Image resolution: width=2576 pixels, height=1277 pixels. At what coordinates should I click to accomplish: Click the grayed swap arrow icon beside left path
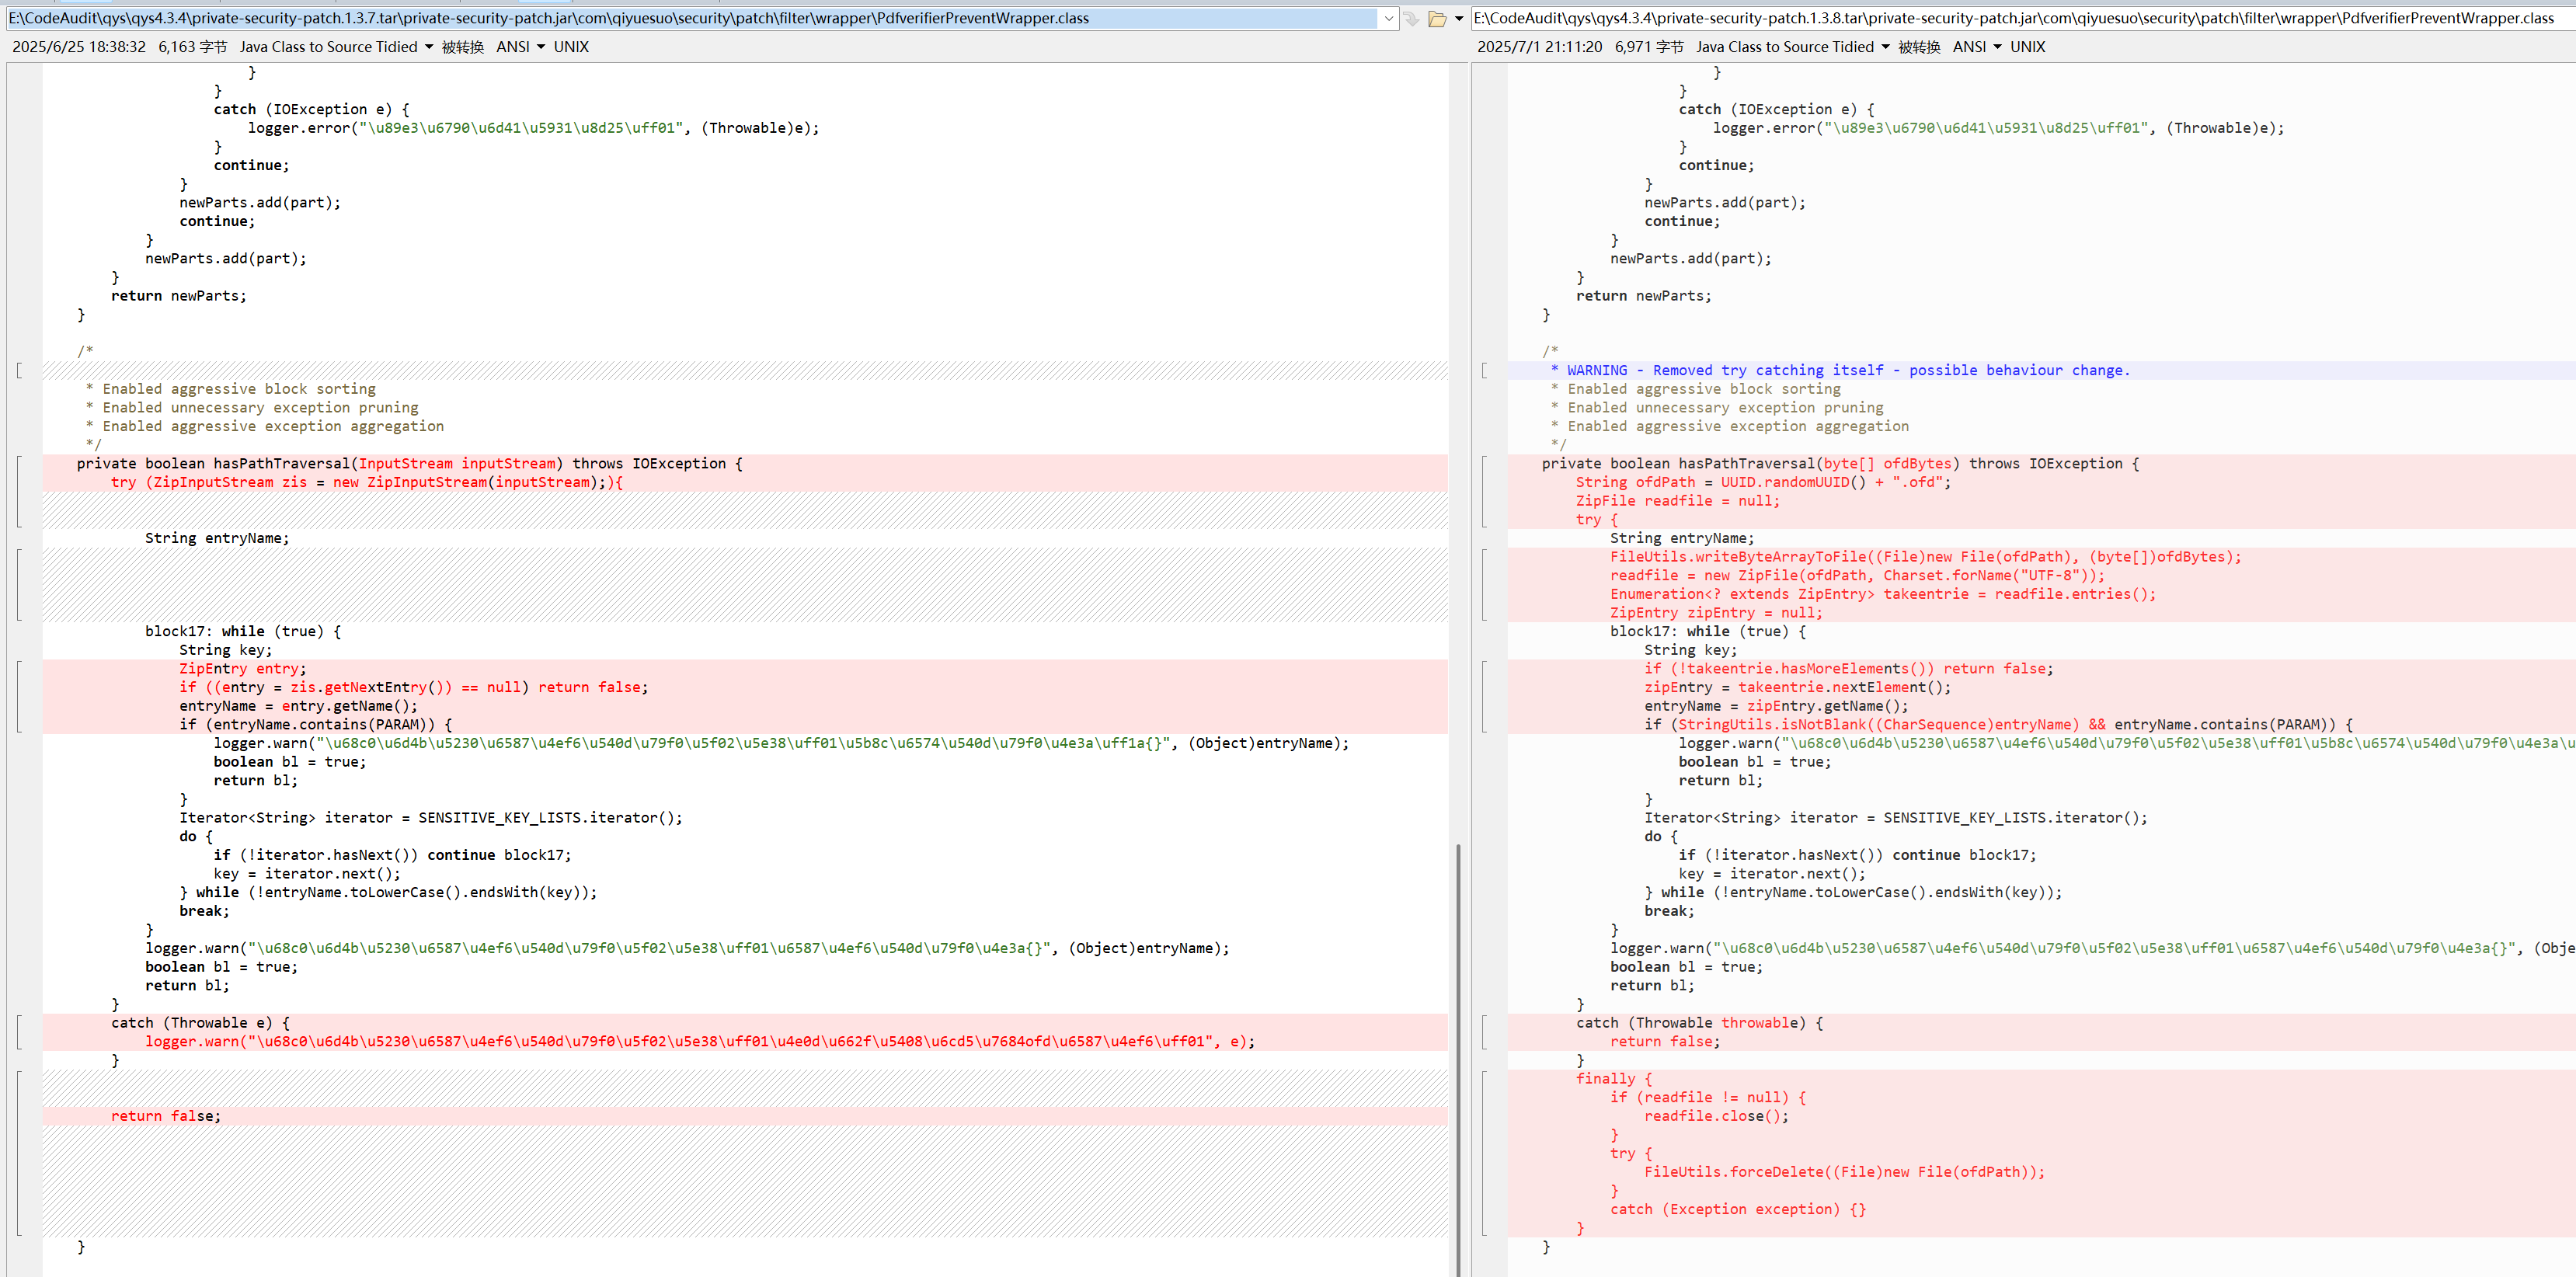click(1411, 19)
